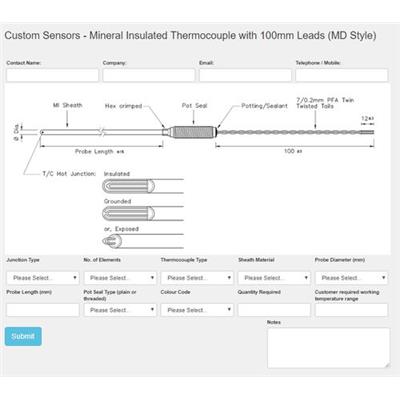Expand the Pot Seal Type dropdown
The height and width of the screenshot is (400, 400).
pyautogui.click(x=120, y=310)
